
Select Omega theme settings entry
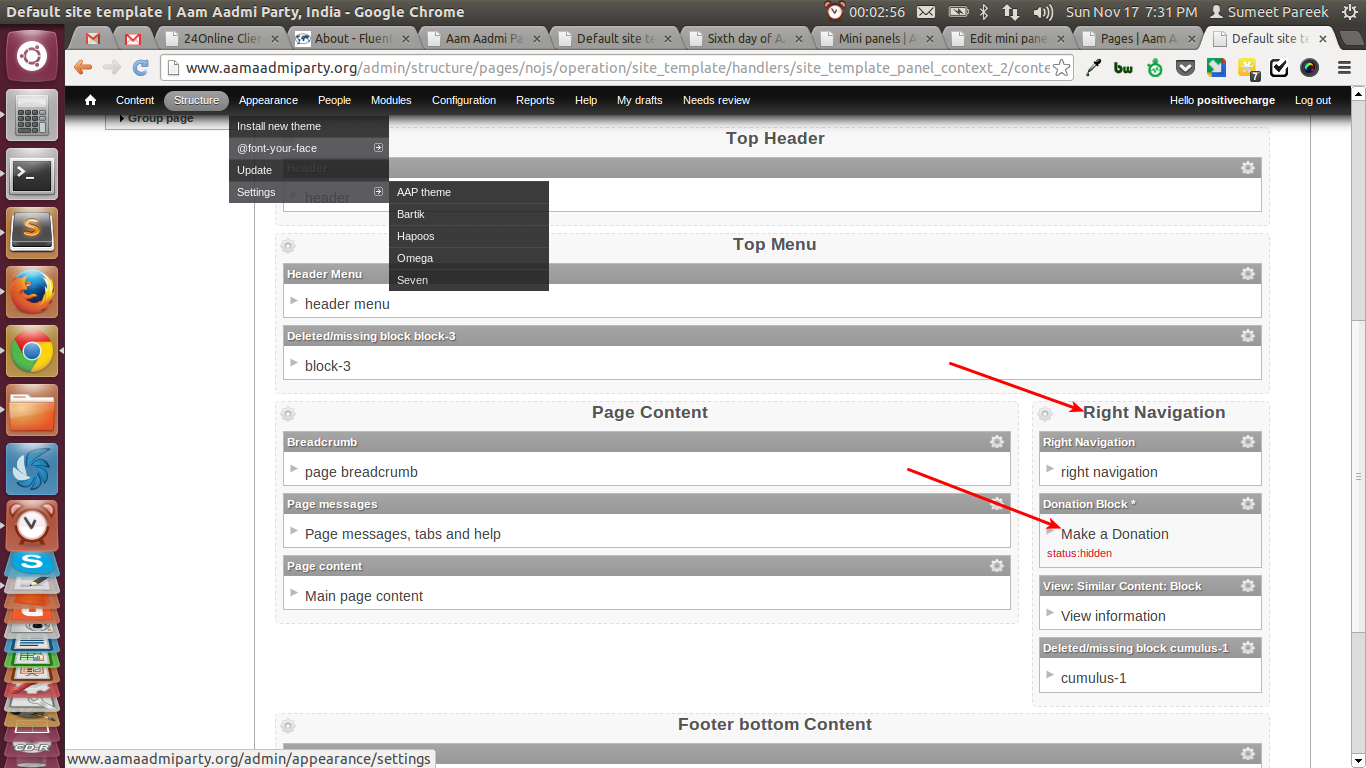[469, 258]
